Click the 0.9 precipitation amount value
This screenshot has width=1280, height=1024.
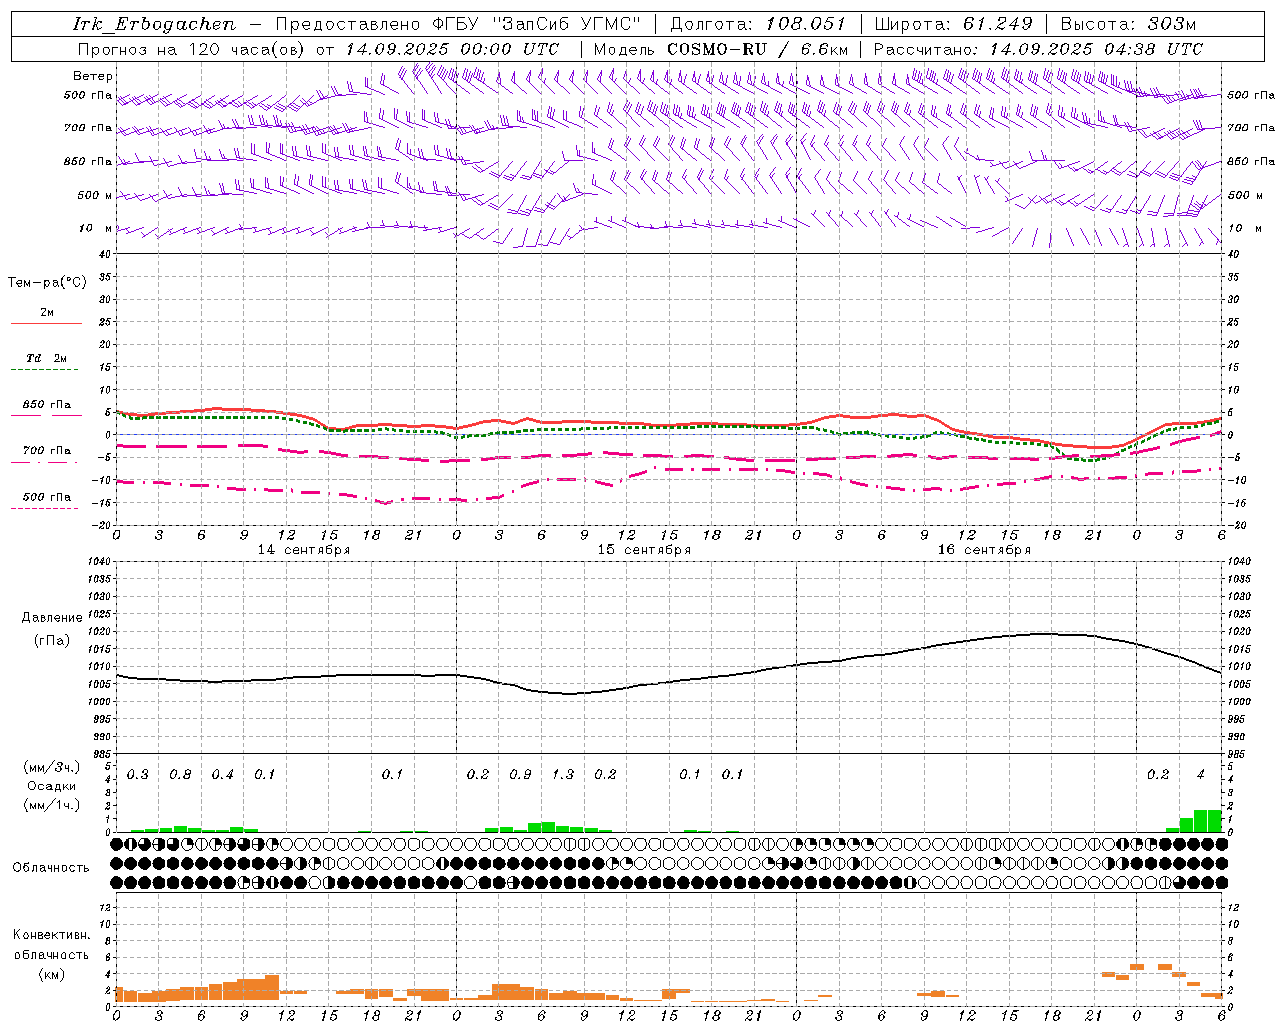click(520, 774)
